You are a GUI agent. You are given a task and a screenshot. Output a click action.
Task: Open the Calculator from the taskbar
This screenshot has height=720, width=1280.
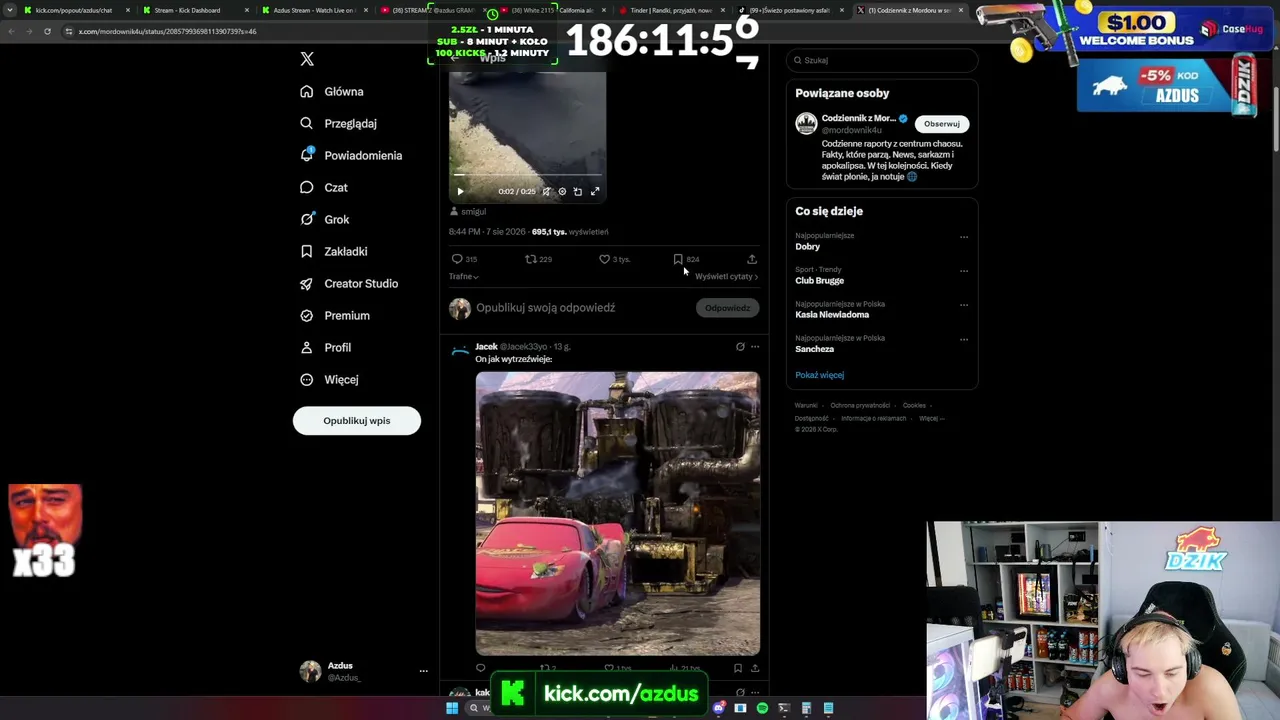tap(806, 708)
